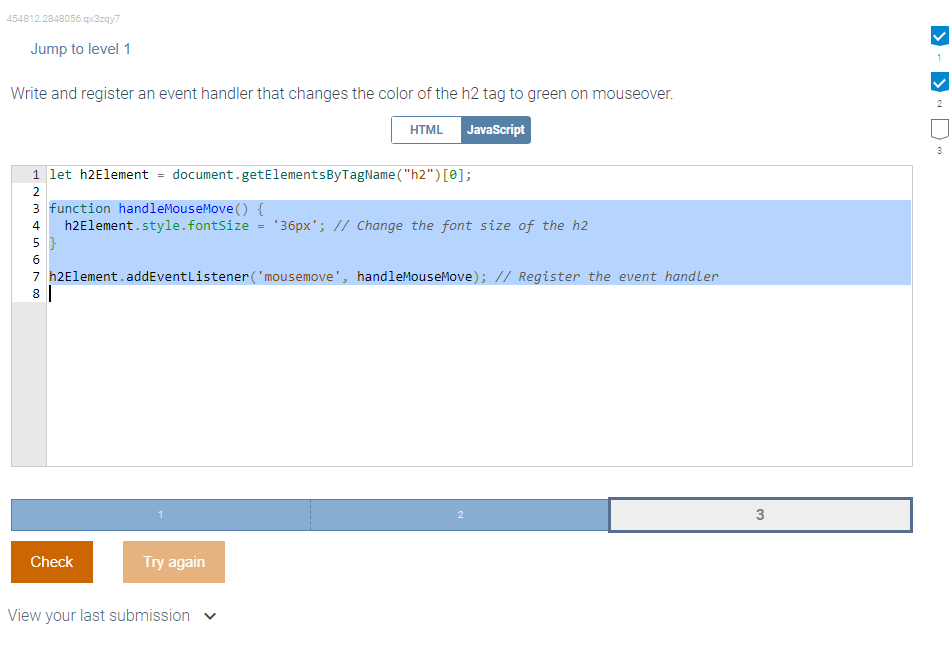
Task: Select level 1 on the progress bar
Action: [160, 514]
